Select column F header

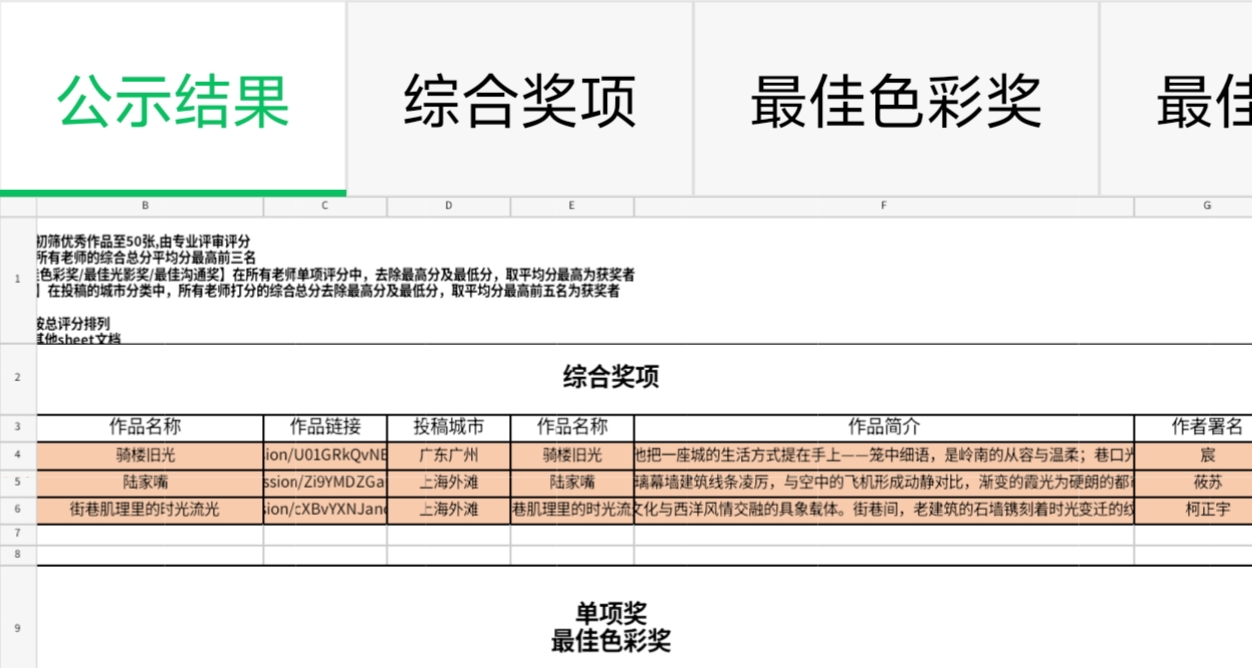(884, 206)
